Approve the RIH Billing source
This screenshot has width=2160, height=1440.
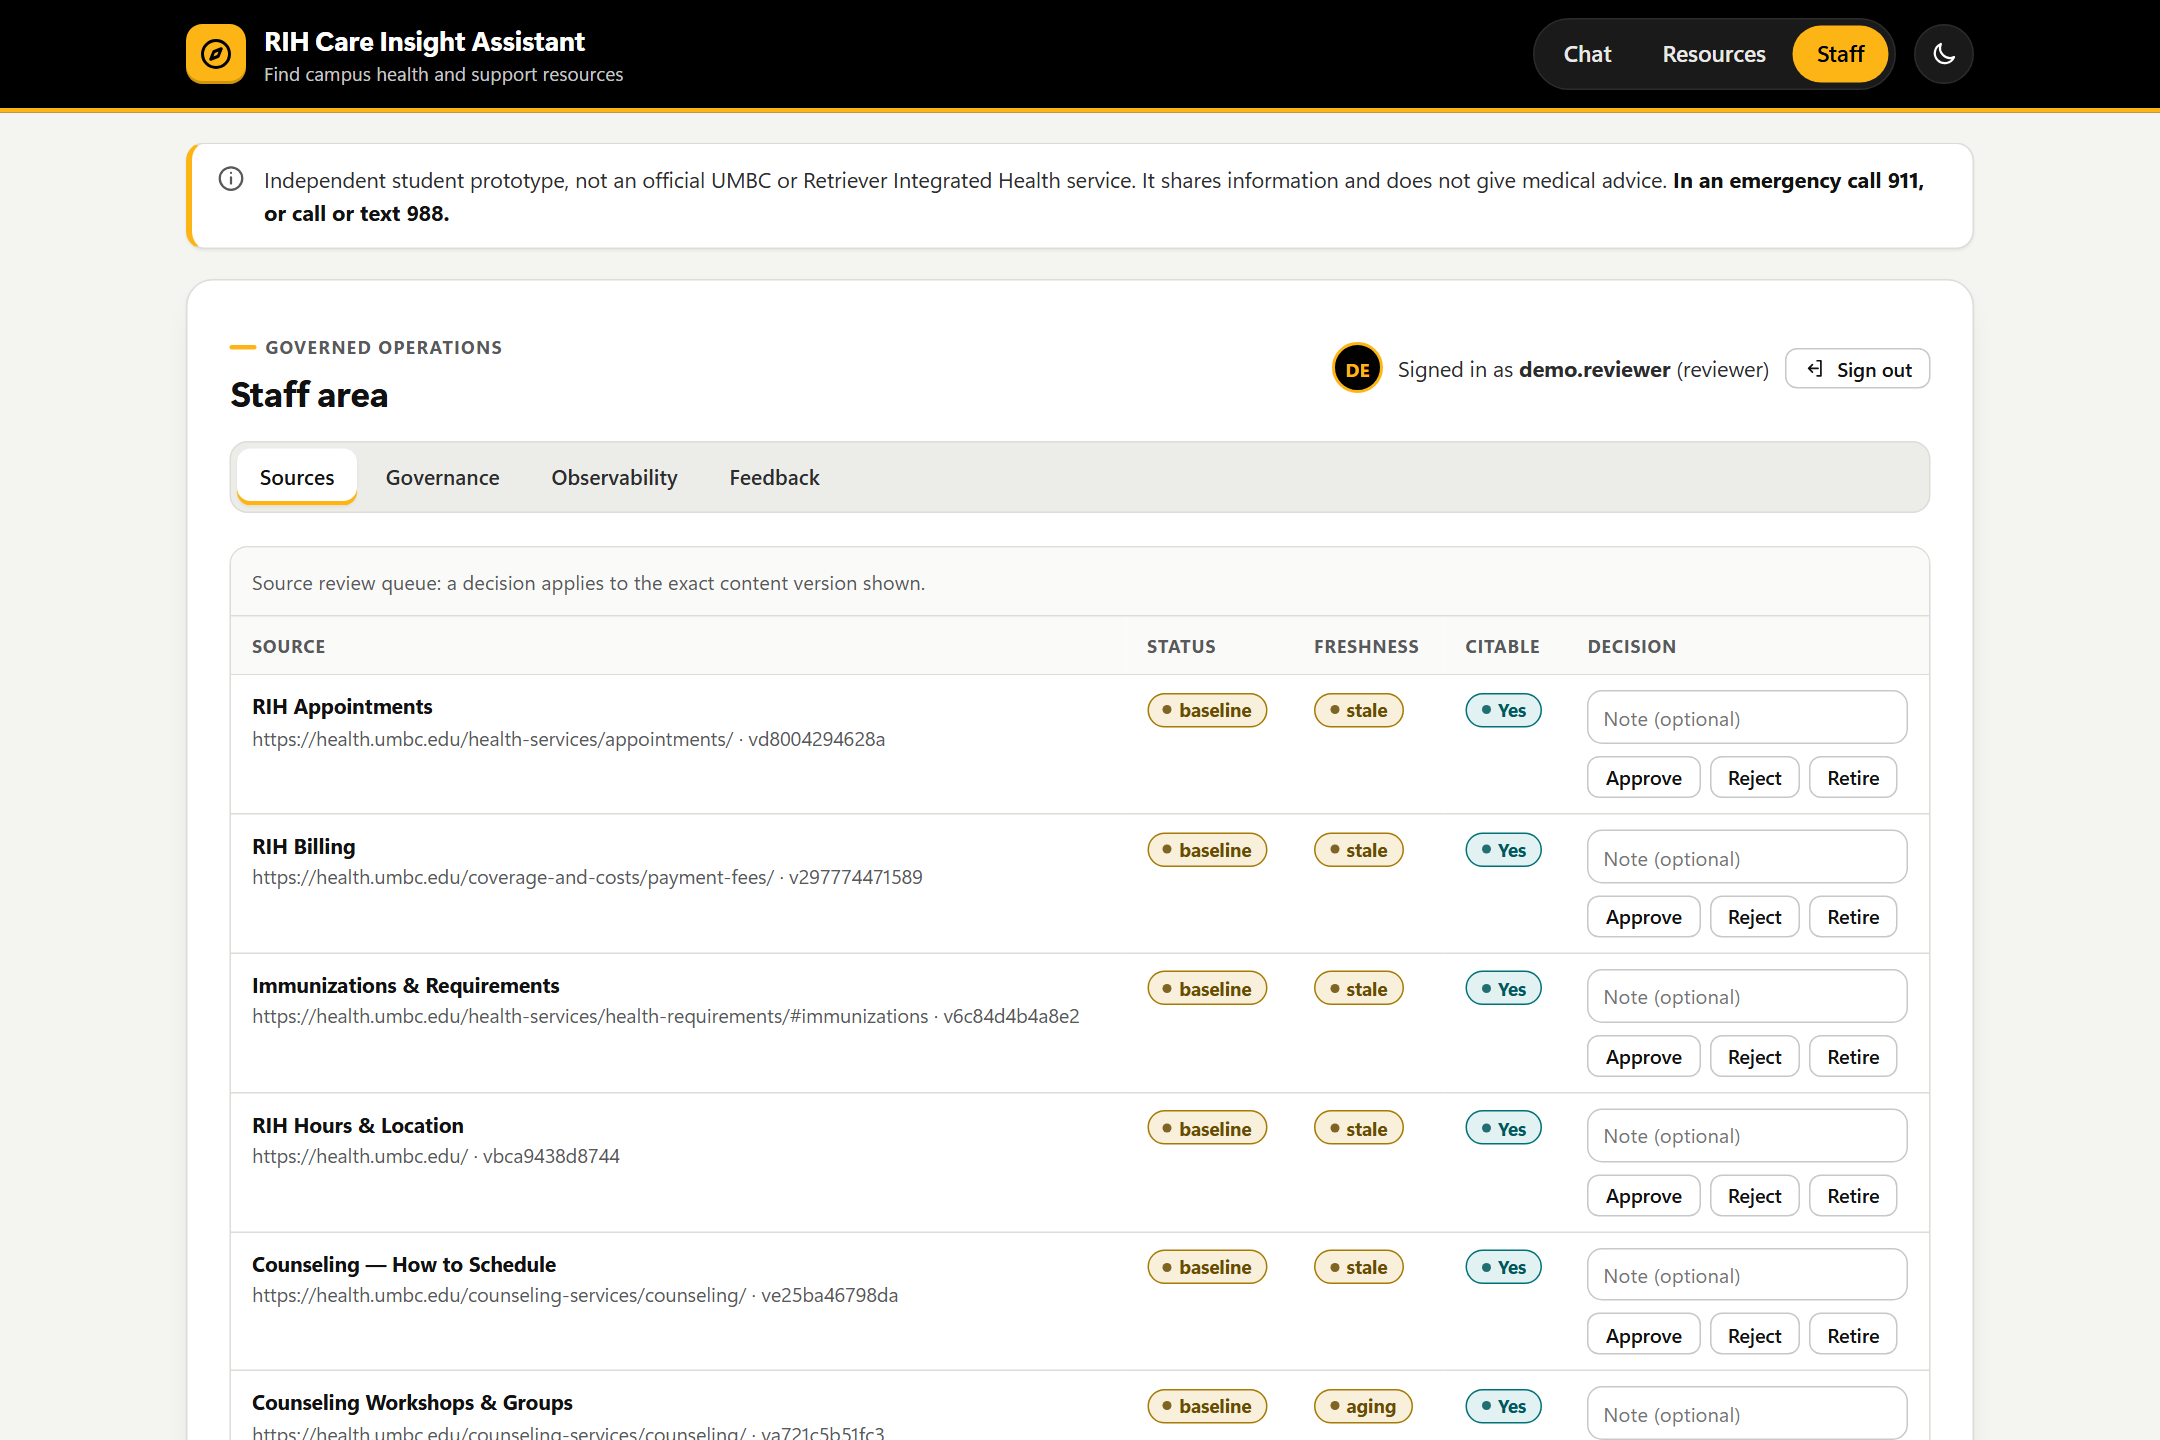1643,917
